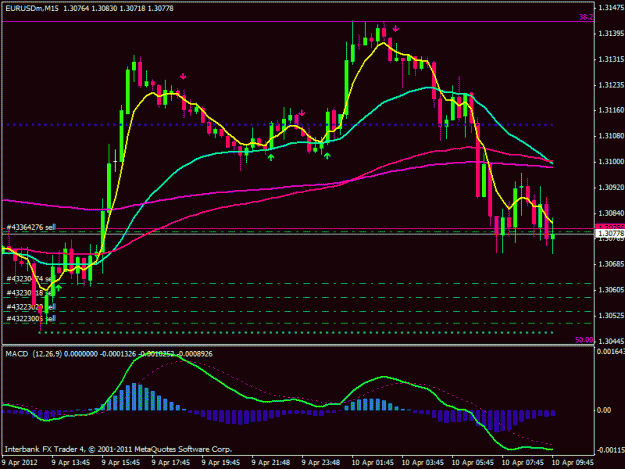The width and height of the screenshot is (625, 469).
Task: Click the 0.001643 MACD scale value
Action: tap(610, 351)
